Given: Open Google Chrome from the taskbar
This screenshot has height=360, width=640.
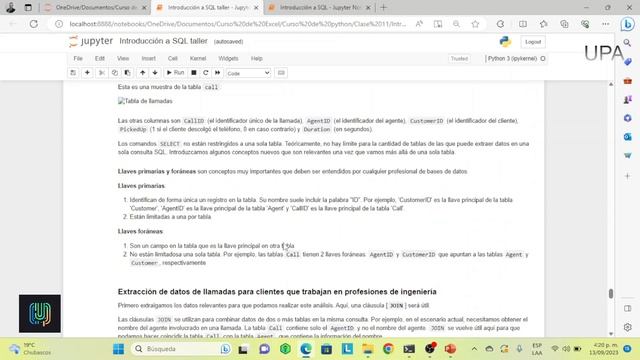Looking at the screenshot, I should point(388,349).
